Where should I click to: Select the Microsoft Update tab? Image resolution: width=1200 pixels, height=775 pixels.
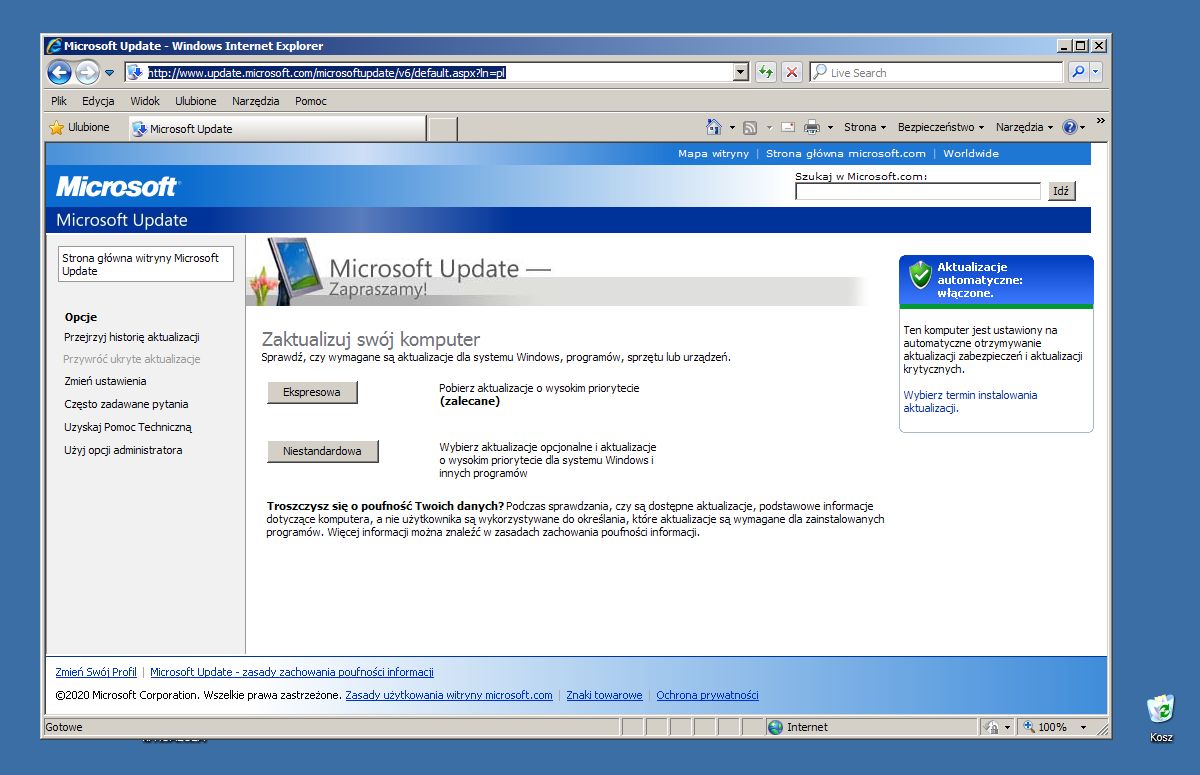click(277, 128)
